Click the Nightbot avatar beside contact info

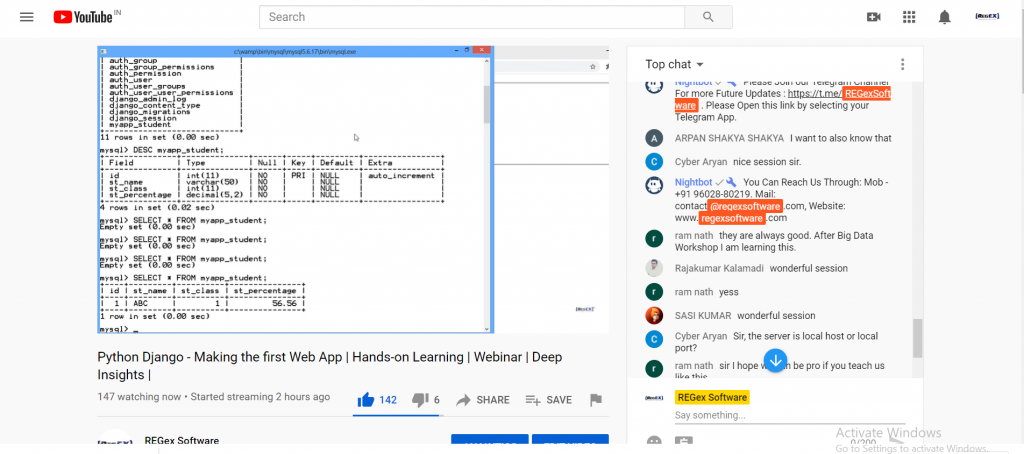[x=654, y=186]
